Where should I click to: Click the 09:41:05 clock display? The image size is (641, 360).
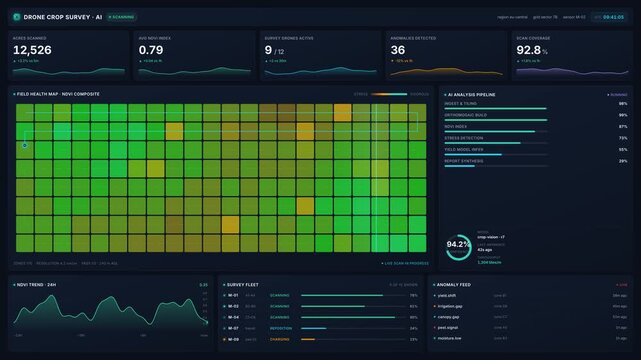[x=609, y=17]
